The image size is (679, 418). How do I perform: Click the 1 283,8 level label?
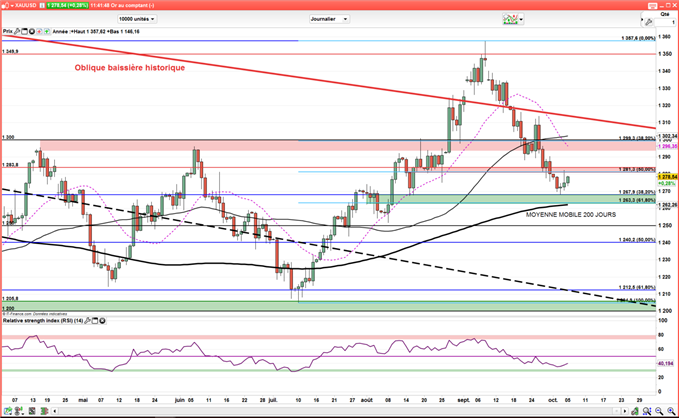[x=10, y=165]
